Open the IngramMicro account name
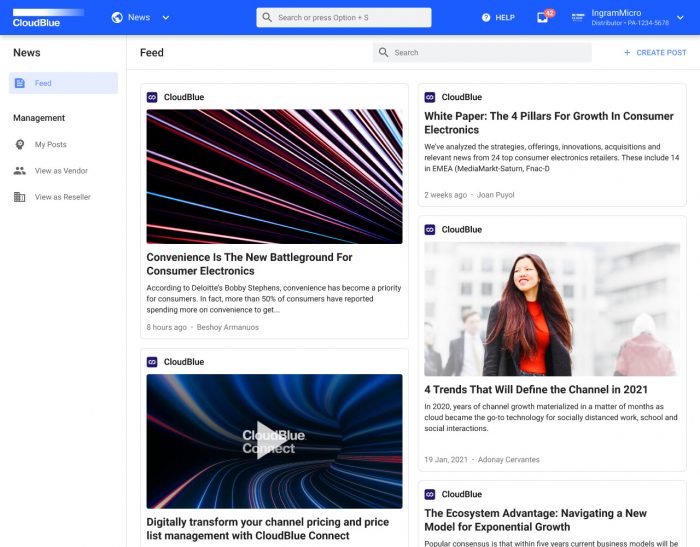The height and width of the screenshot is (547, 700). click(616, 13)
